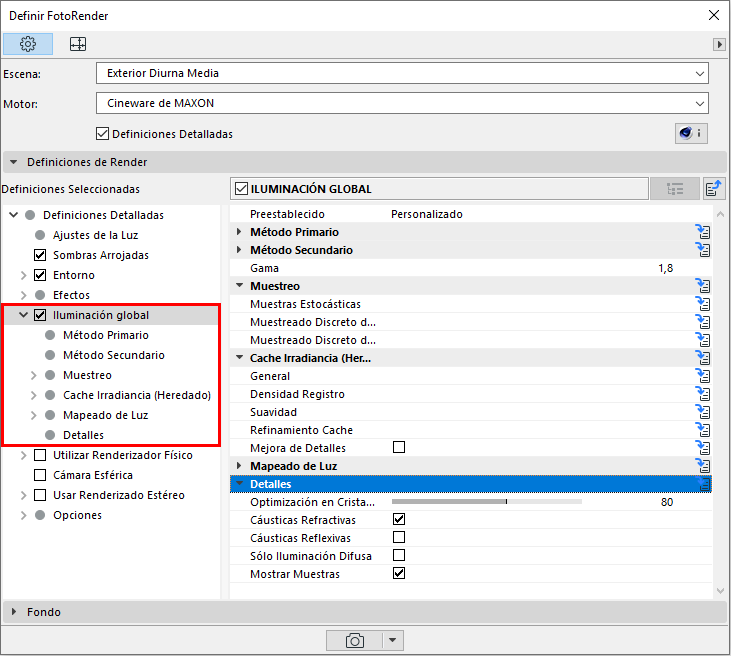The height and width of the screenshot is (656, 731).
Task: Click the import icon on Muestreo row
Action: click(703, 286)
